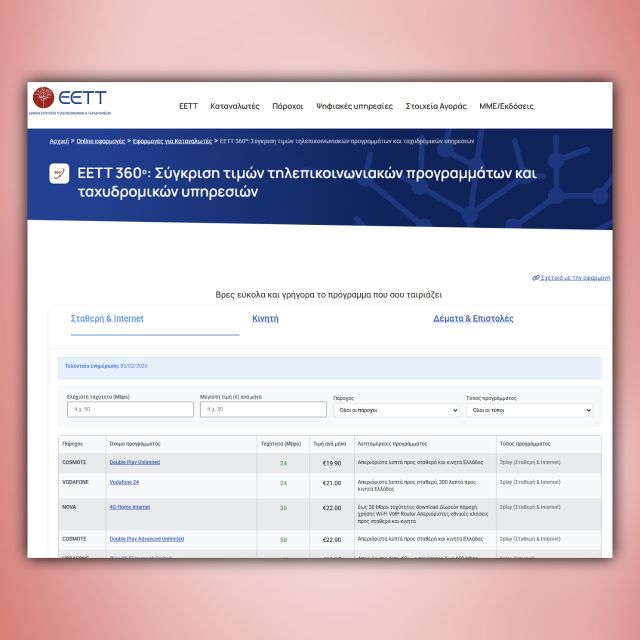The height and width of the screenshot is (640, 640).
Task: Expand the Τύπος προγράμματος dropdown
Action: pyautogui.click(x=529, y=410)
